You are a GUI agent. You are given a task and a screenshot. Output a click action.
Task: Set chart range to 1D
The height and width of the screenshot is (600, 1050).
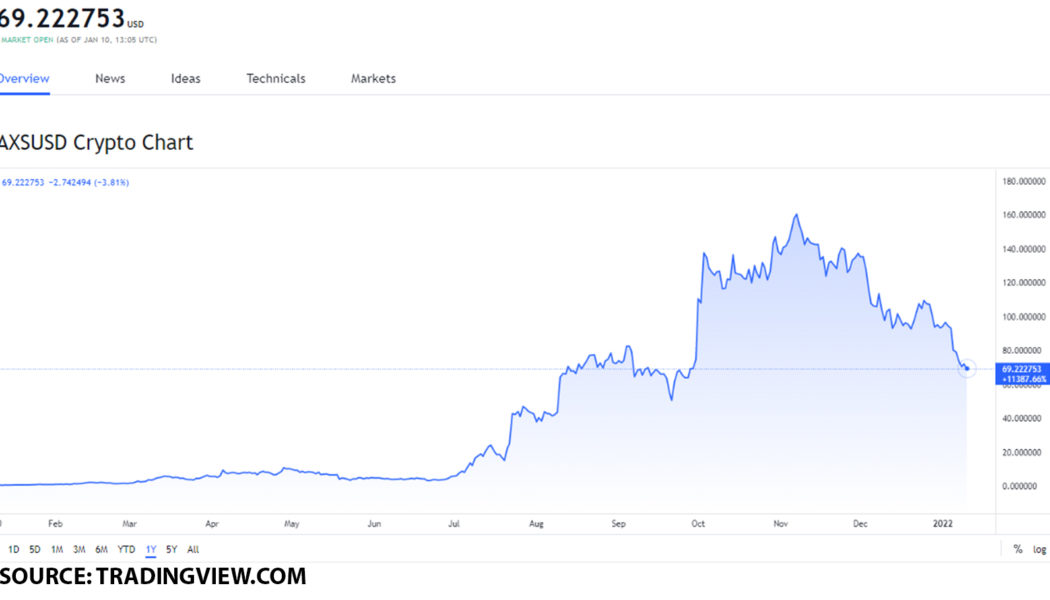(x=14, y=549)
